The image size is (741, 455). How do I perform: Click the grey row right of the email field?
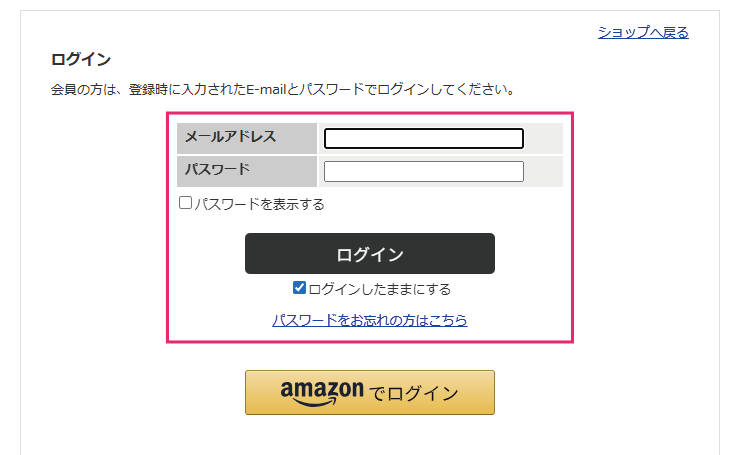543,138
